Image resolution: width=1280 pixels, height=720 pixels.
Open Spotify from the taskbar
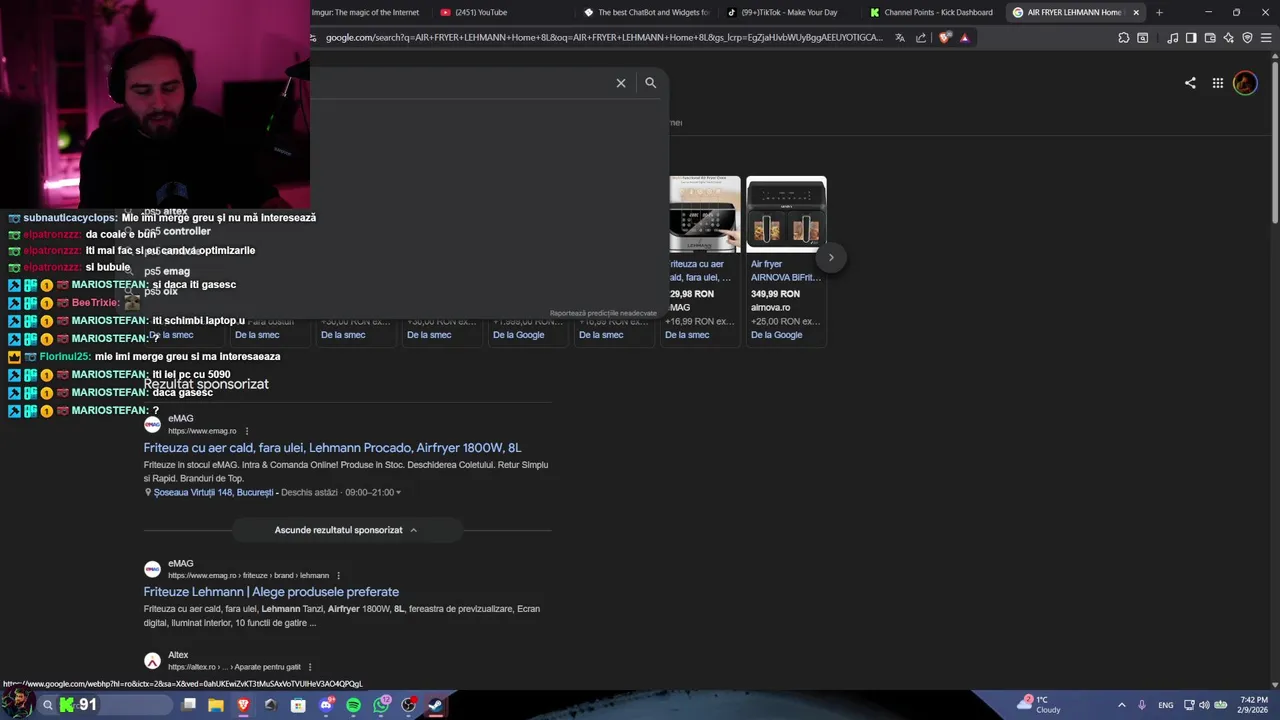(x=353, y=705)
